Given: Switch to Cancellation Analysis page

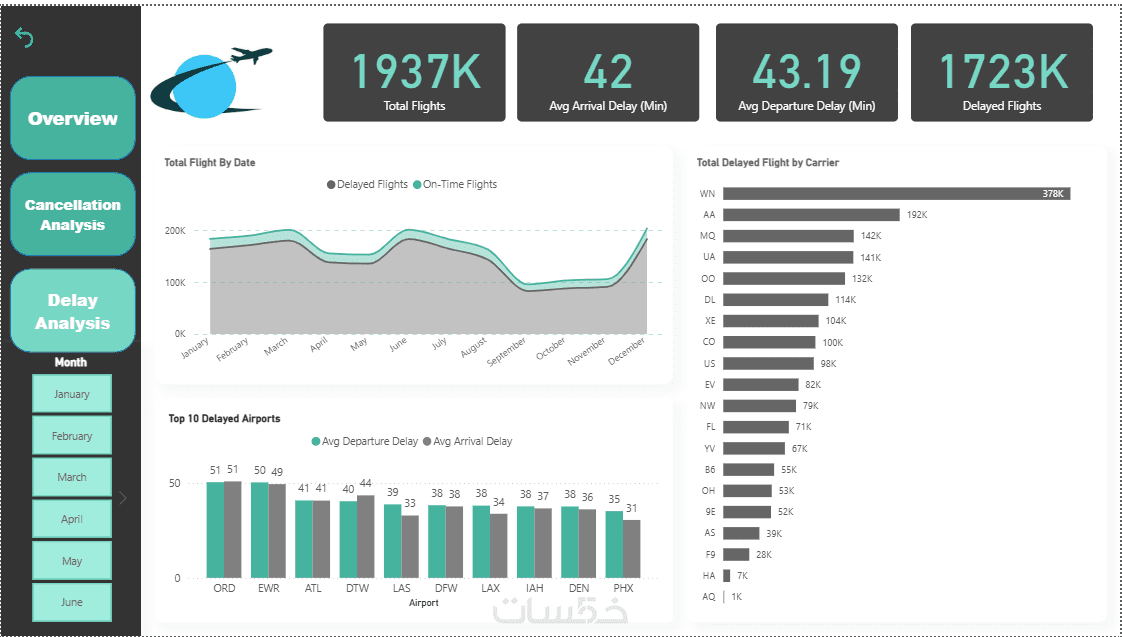Looking at the screenshot, I should 73,214.
